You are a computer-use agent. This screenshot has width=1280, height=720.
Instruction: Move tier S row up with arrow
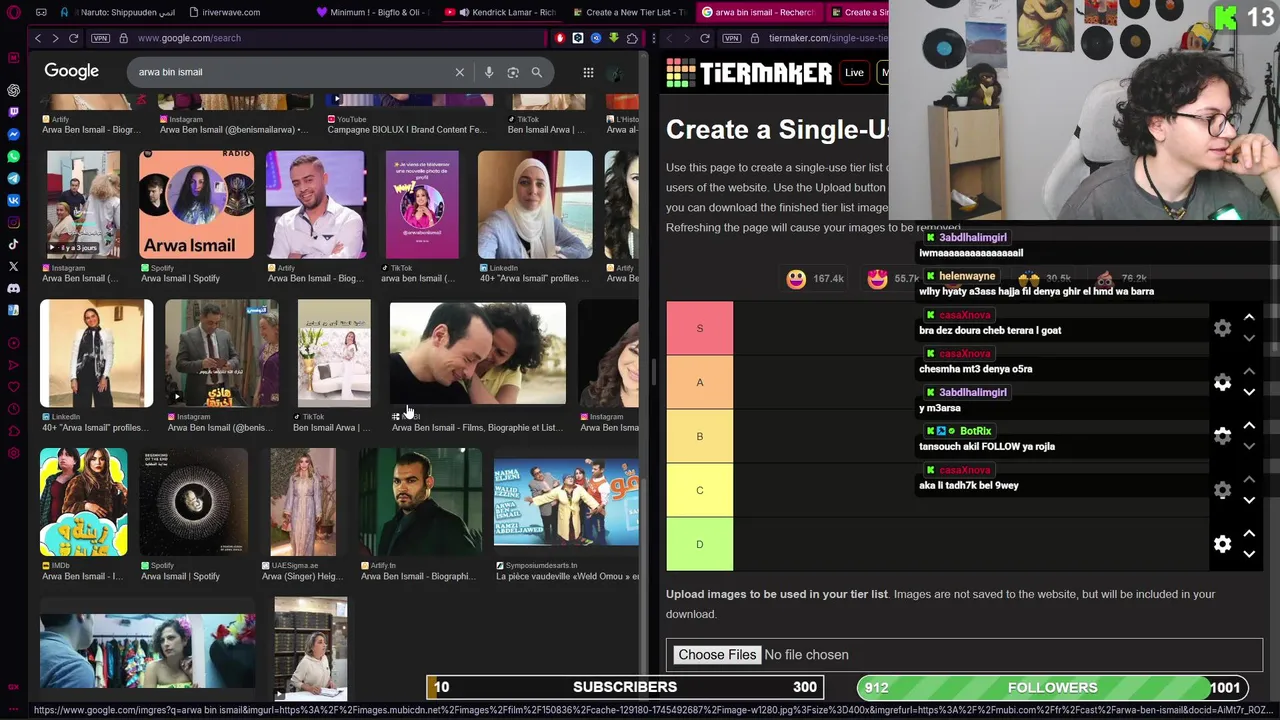point(1249,317)
